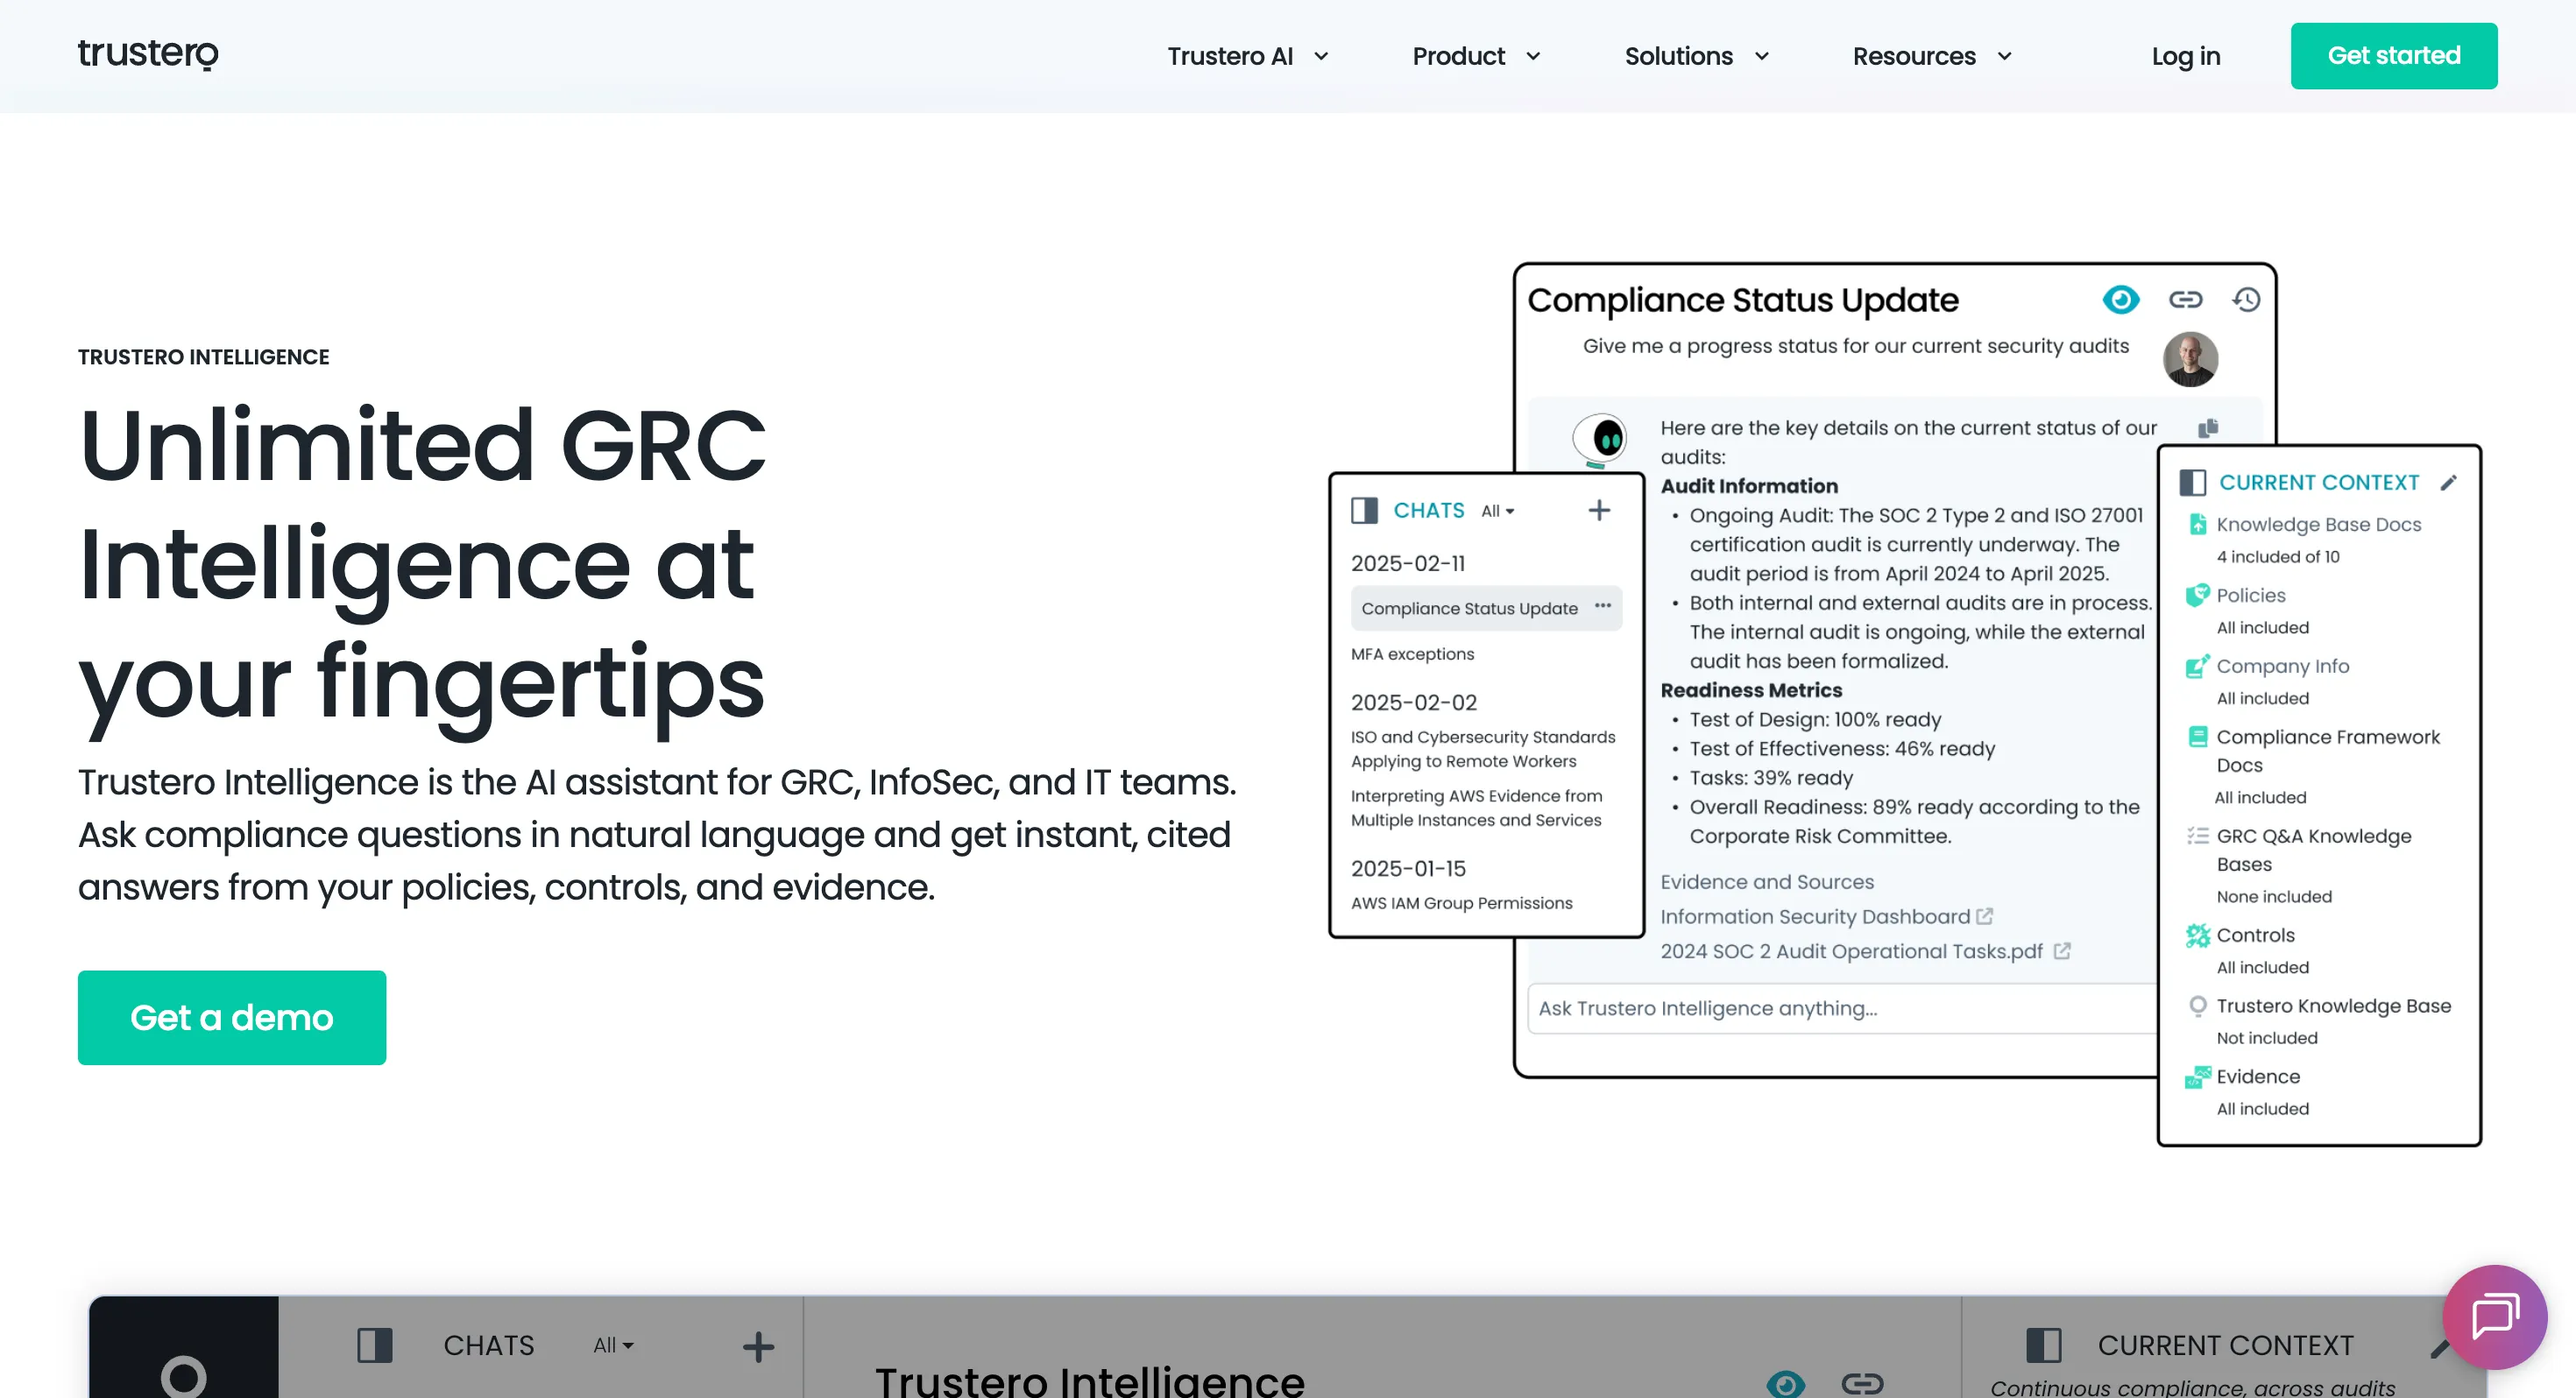Edit Current Context with pencil icon
The height and width of the screenshot is (1398, 2576).
pyautogui.click(x=2448, y=483)
